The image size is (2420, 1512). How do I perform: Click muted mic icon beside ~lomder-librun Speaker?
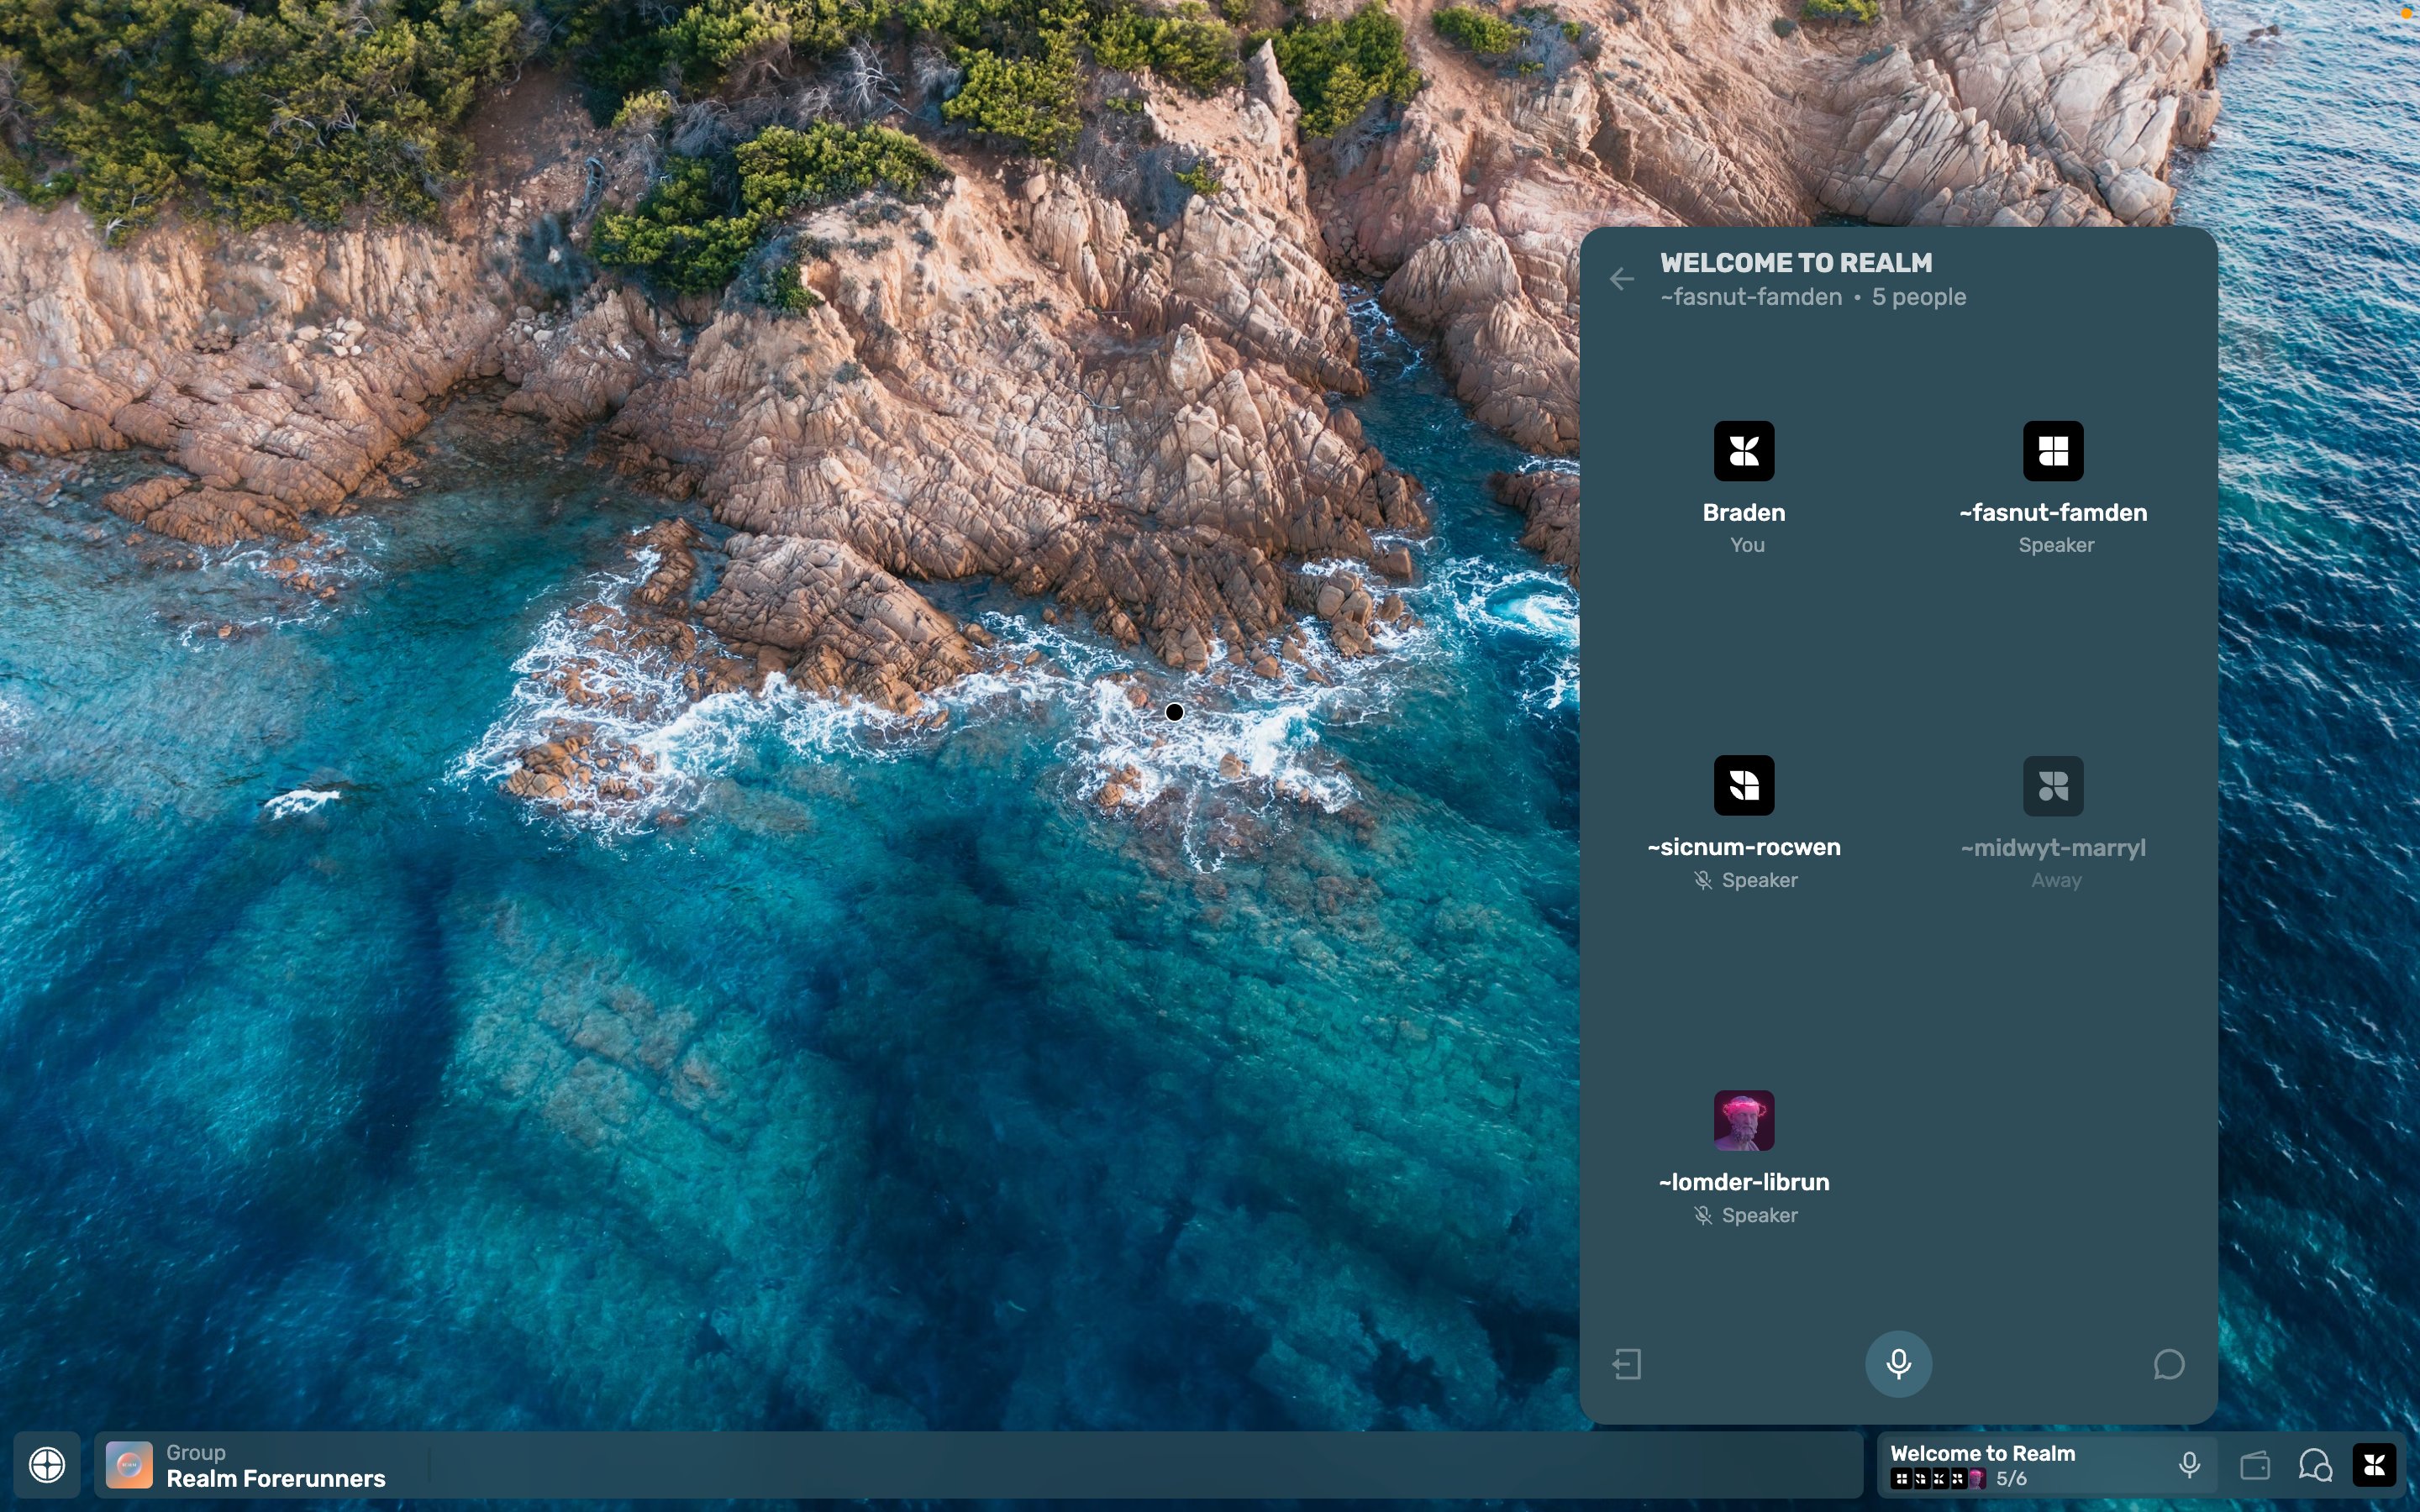coord(1703,1216)
